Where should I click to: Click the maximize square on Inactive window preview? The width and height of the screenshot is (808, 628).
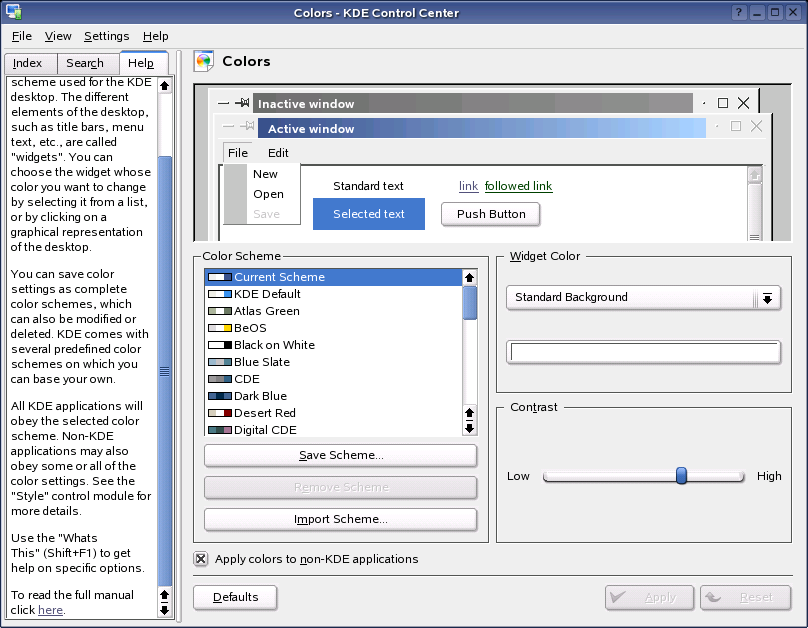pyautogui.click(x=723, y=103)
